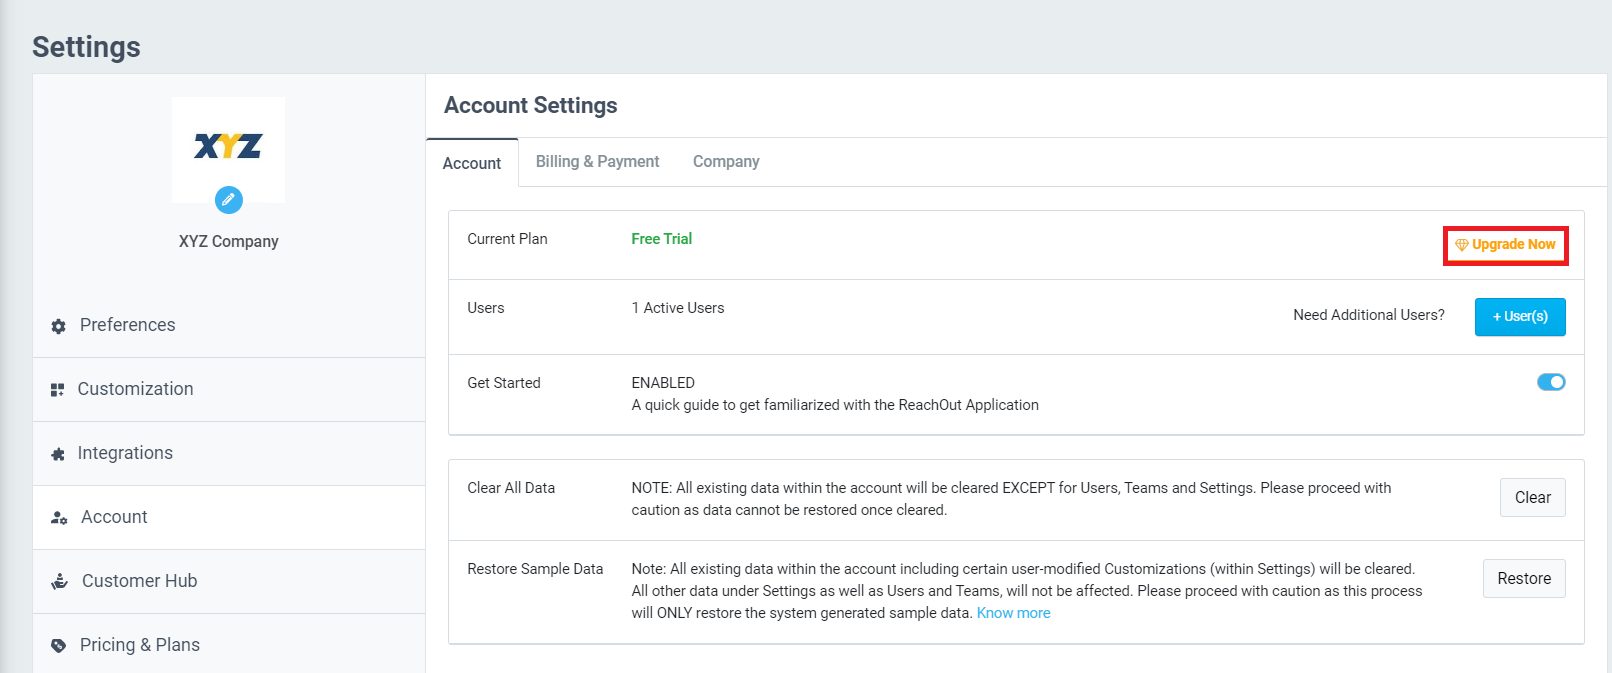Viewport: 1612px width, 673px height.
Task: Open the Know more link
Action: click(x=1013, y=613)
